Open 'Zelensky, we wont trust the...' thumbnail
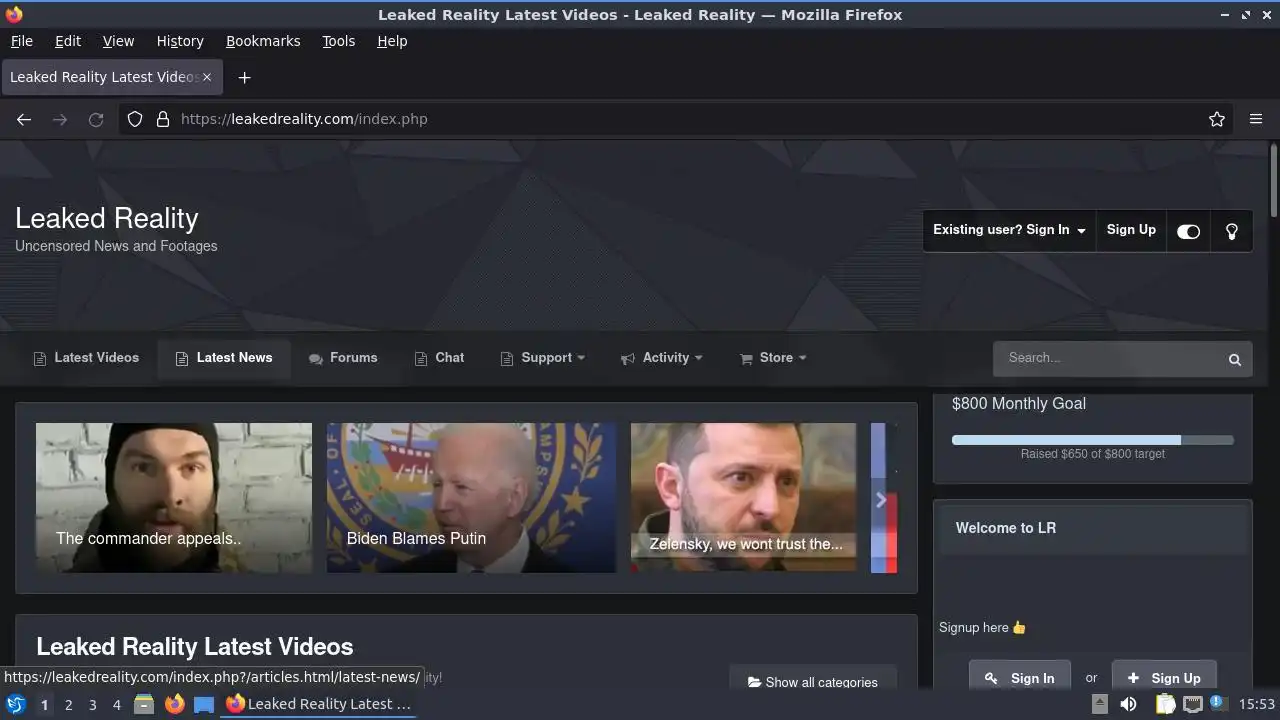Viewport: 1280px width, 720px height. click(x=743, y=497)
